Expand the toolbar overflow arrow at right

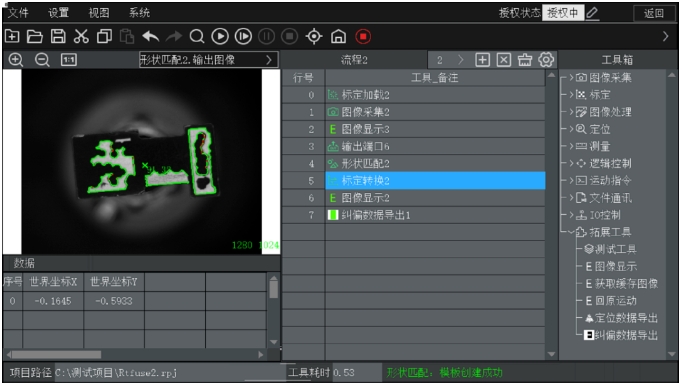(x=665, y=36)
